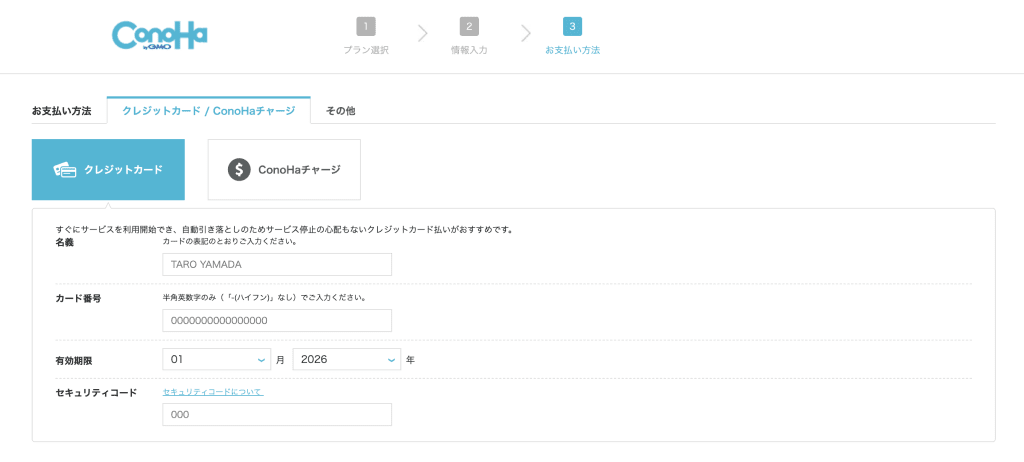Focus the 名義 cardholder name field

(277, 265)
